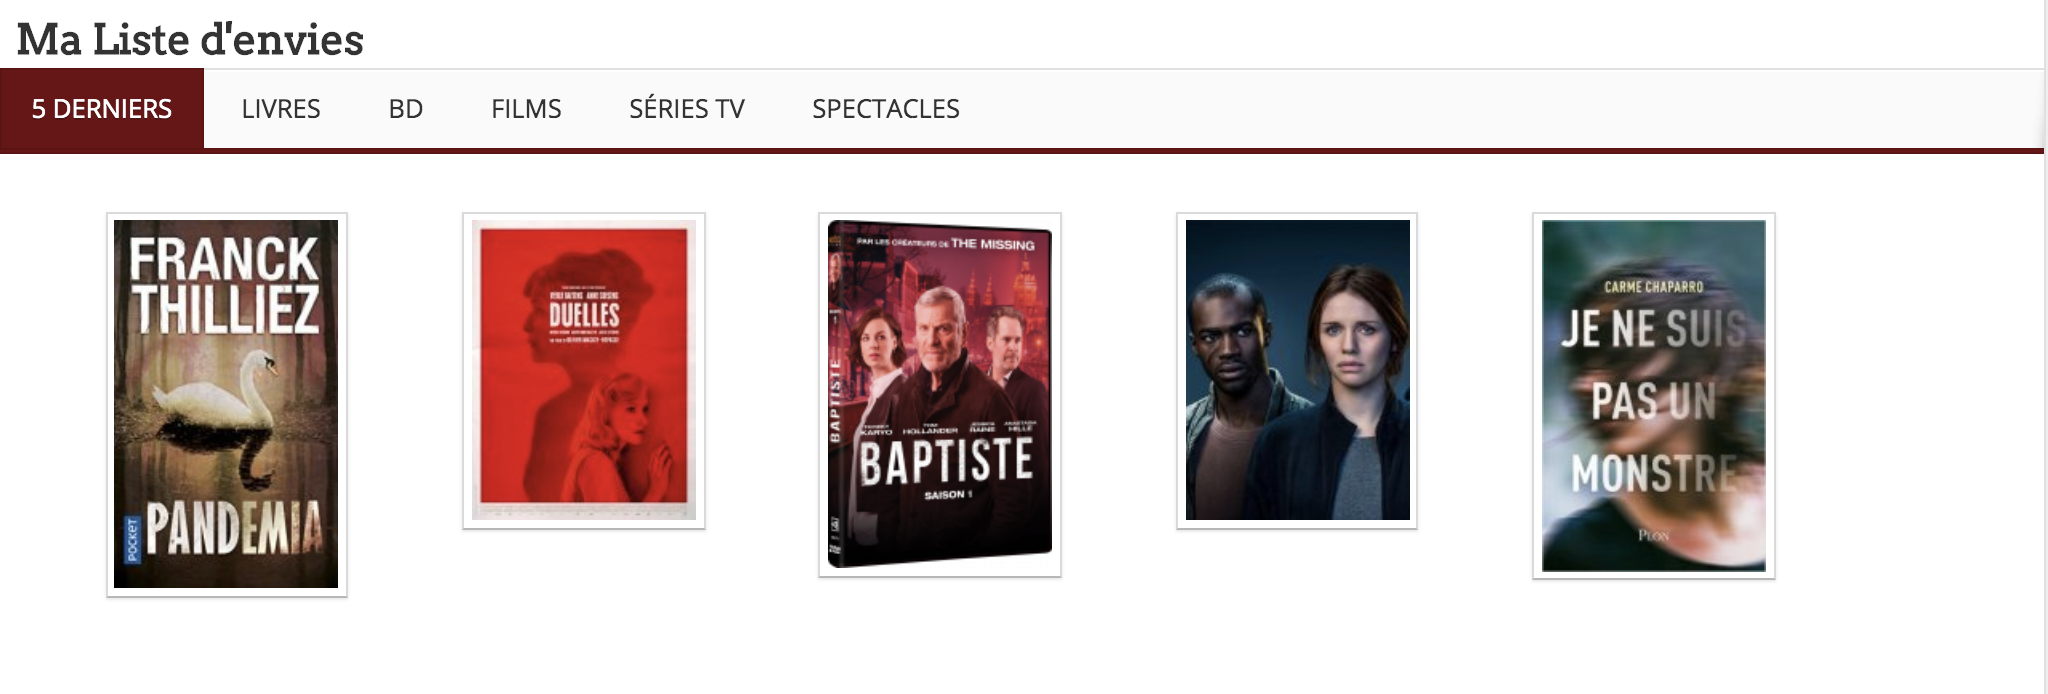Open the poster showing a man and woman
This screenshot has height=694, width=2048.
click(x=1297, y=370)
